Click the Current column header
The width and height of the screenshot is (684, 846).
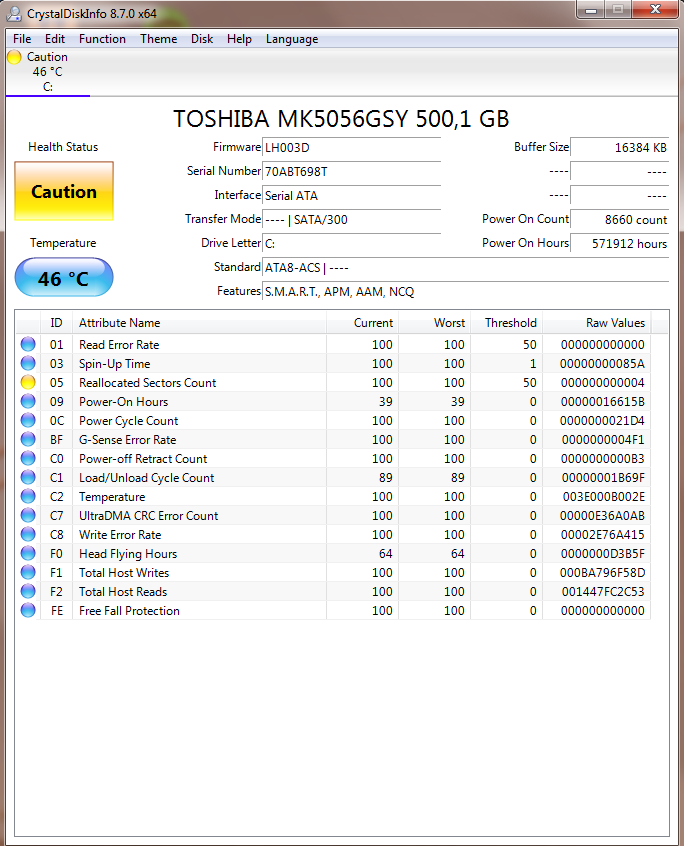(x=362, y=323)
